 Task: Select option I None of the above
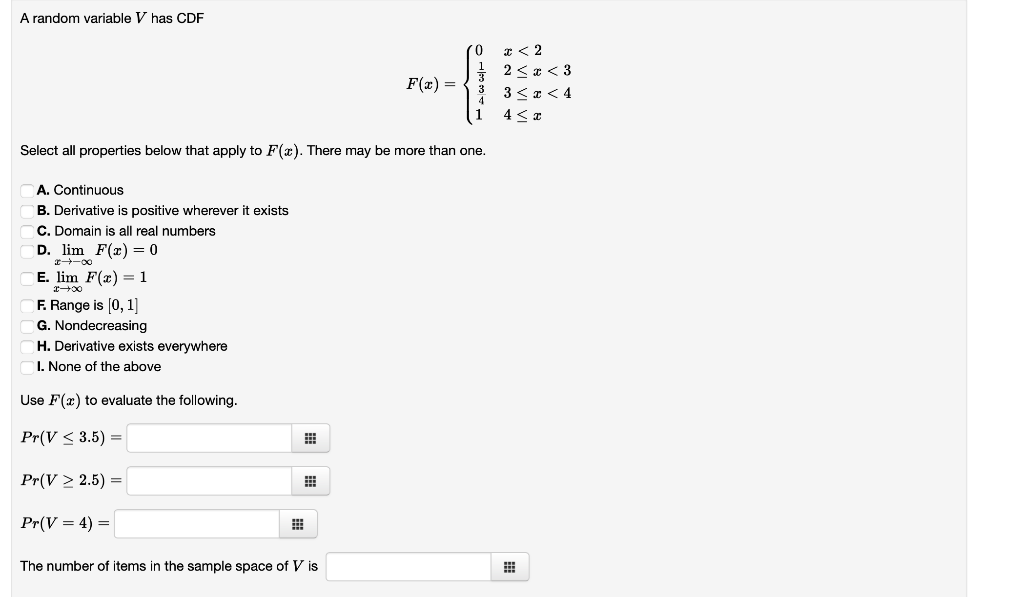click(26, 366)
